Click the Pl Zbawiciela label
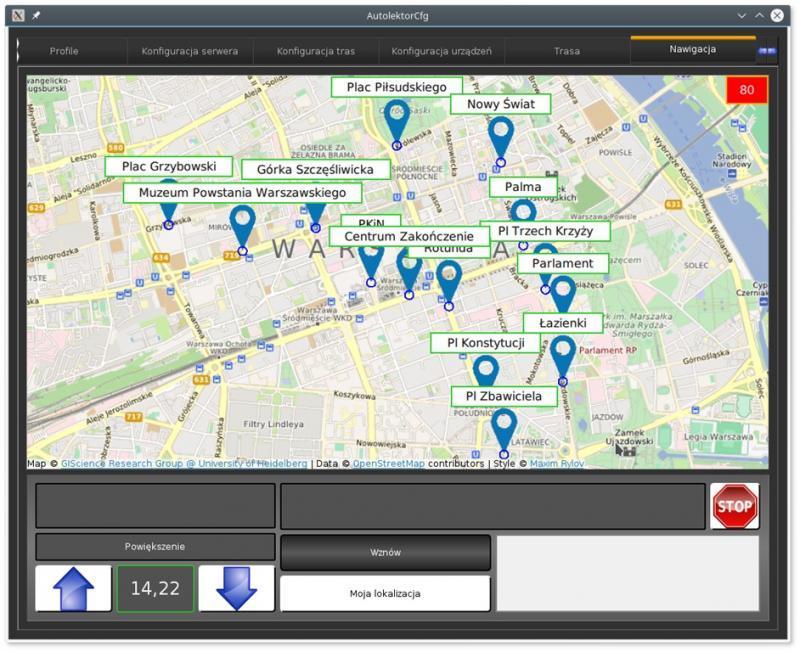Screen dimensions: 800x652 tap(504, 396)
